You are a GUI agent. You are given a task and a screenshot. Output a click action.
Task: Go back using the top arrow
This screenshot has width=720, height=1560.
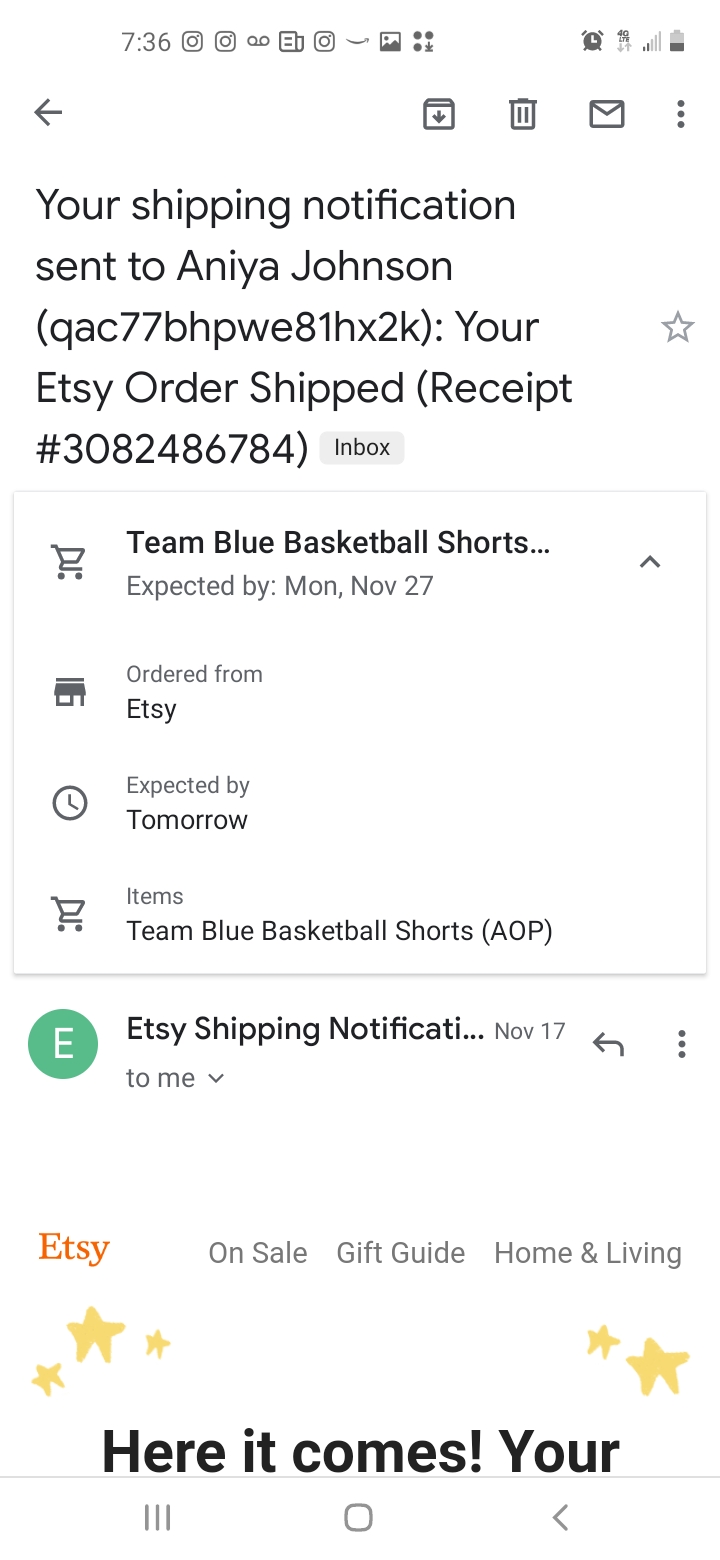coord(48,113)
